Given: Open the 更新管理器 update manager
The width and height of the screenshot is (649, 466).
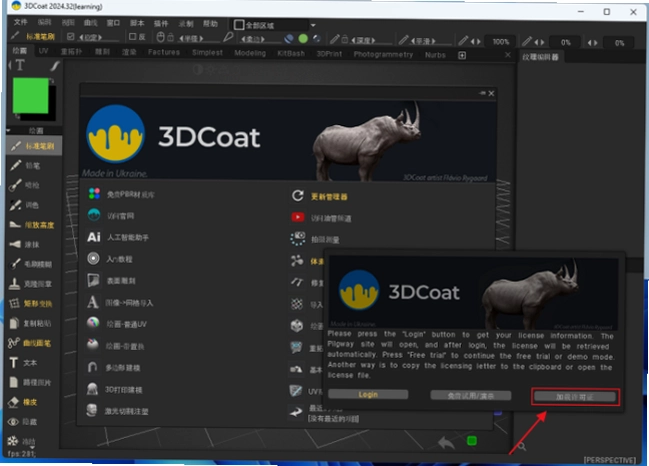Looking at the screenshot, I should click(x=320, y=196).
